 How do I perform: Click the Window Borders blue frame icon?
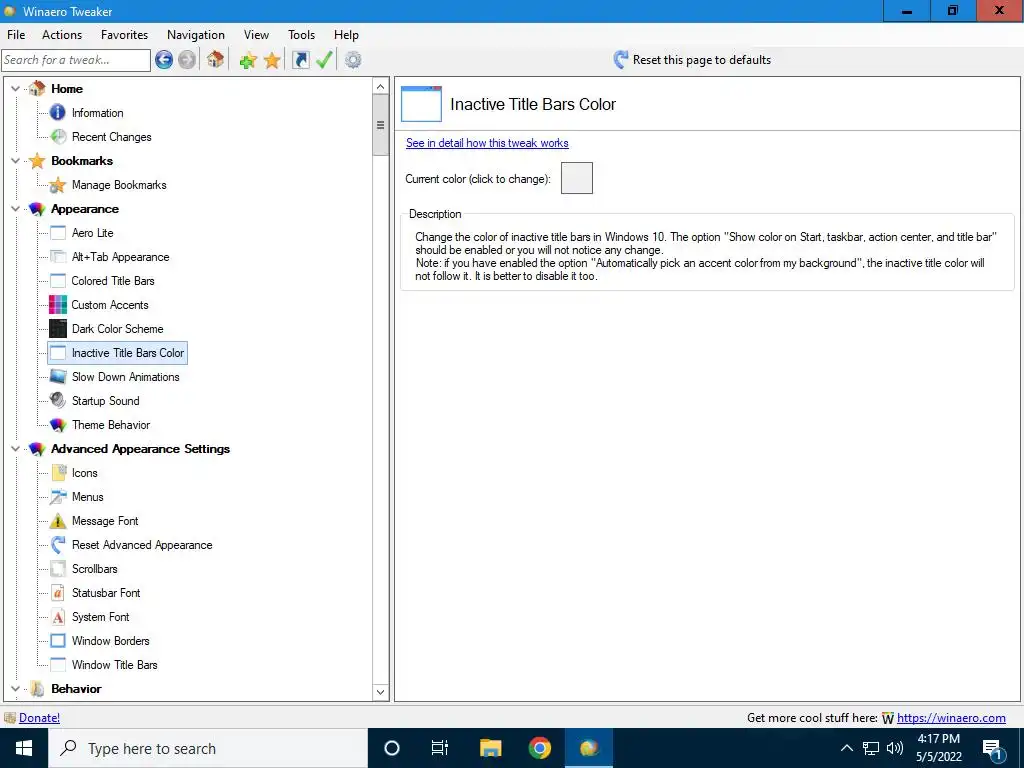click(x=57, y=641)
